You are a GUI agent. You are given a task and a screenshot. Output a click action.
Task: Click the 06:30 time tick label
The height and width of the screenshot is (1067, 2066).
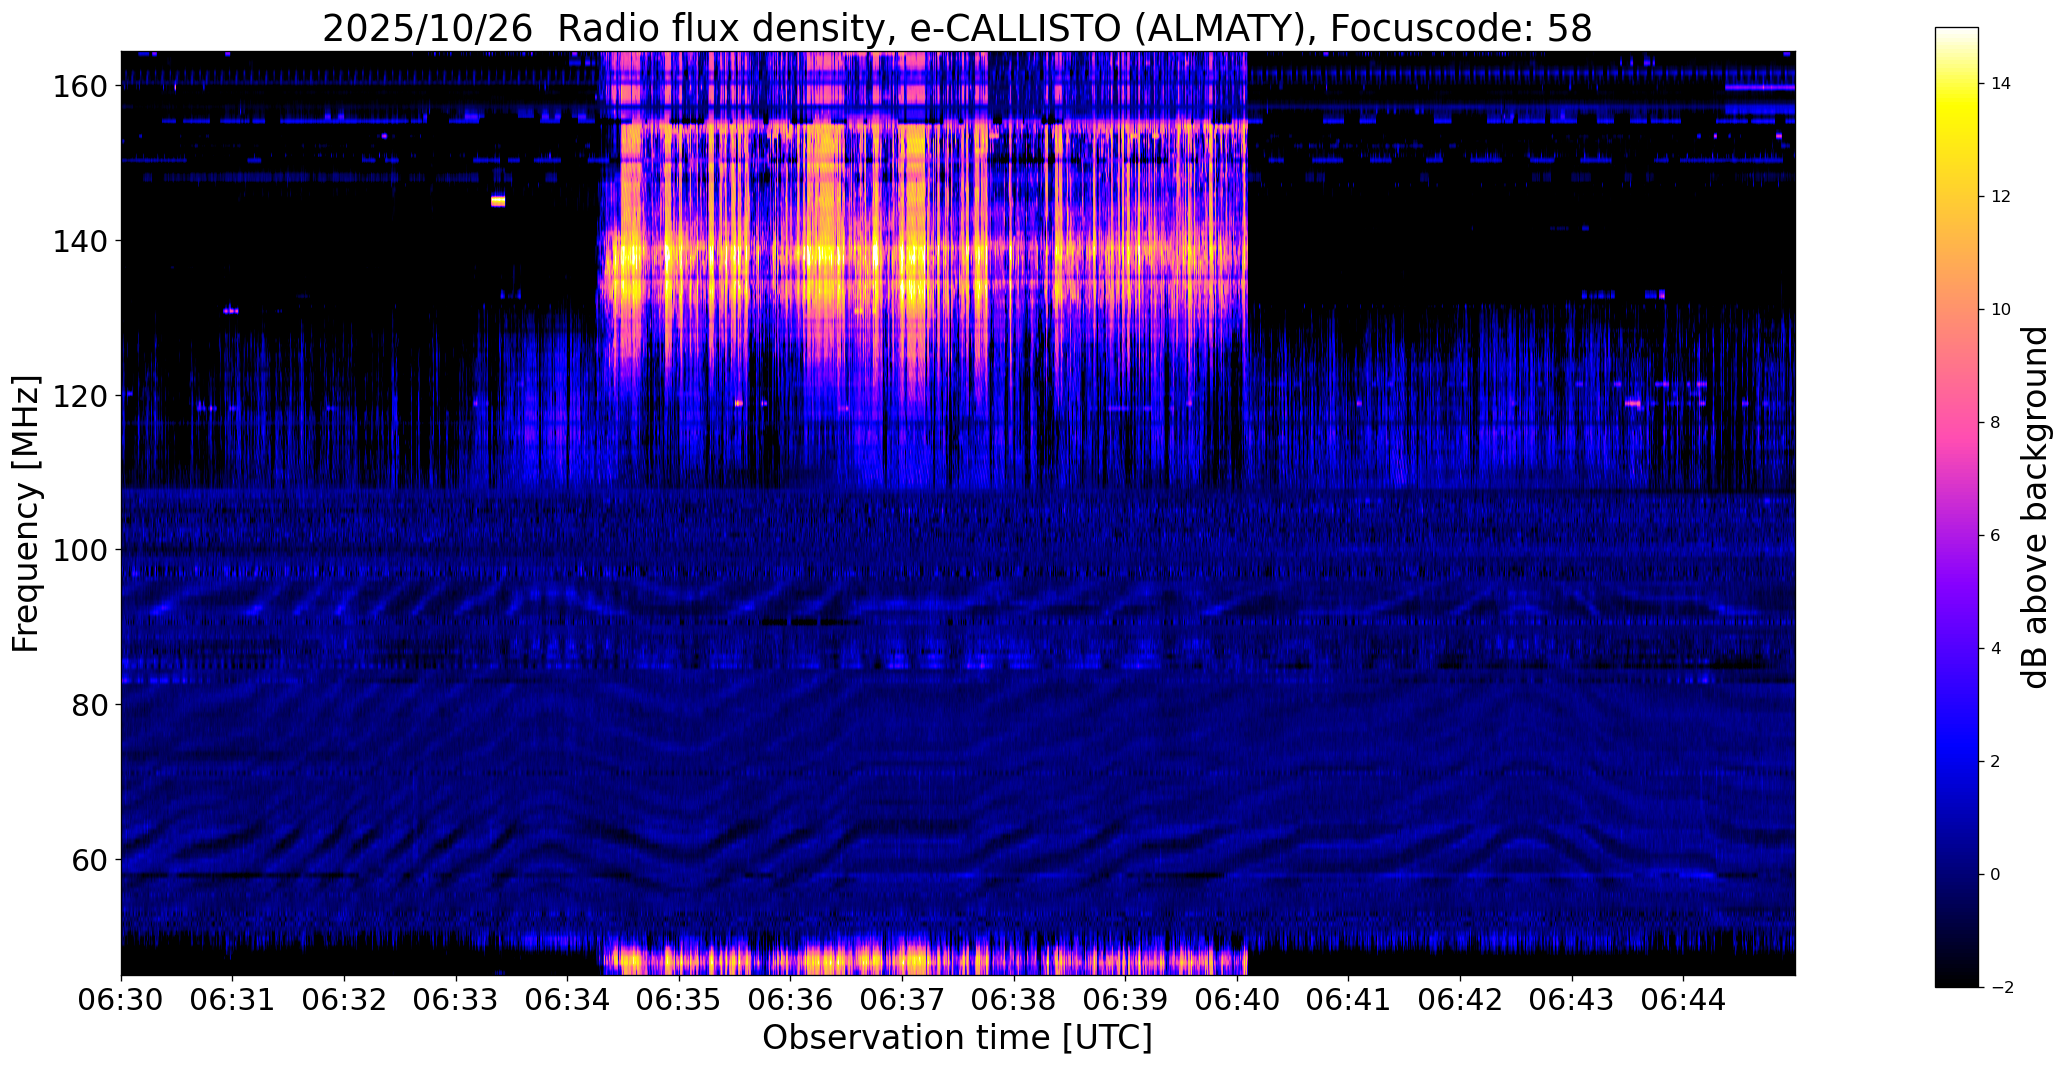tap(121, 998)
